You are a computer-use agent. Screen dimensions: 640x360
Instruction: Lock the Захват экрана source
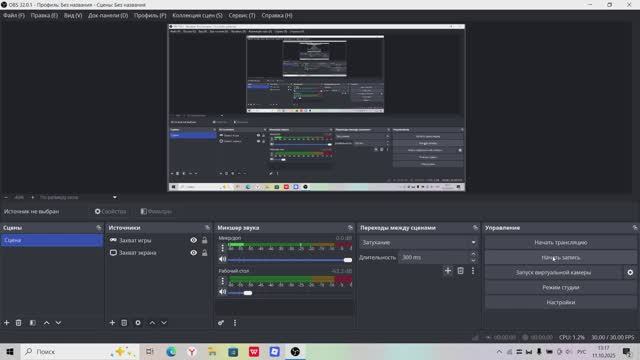click(x=204, y=253)
